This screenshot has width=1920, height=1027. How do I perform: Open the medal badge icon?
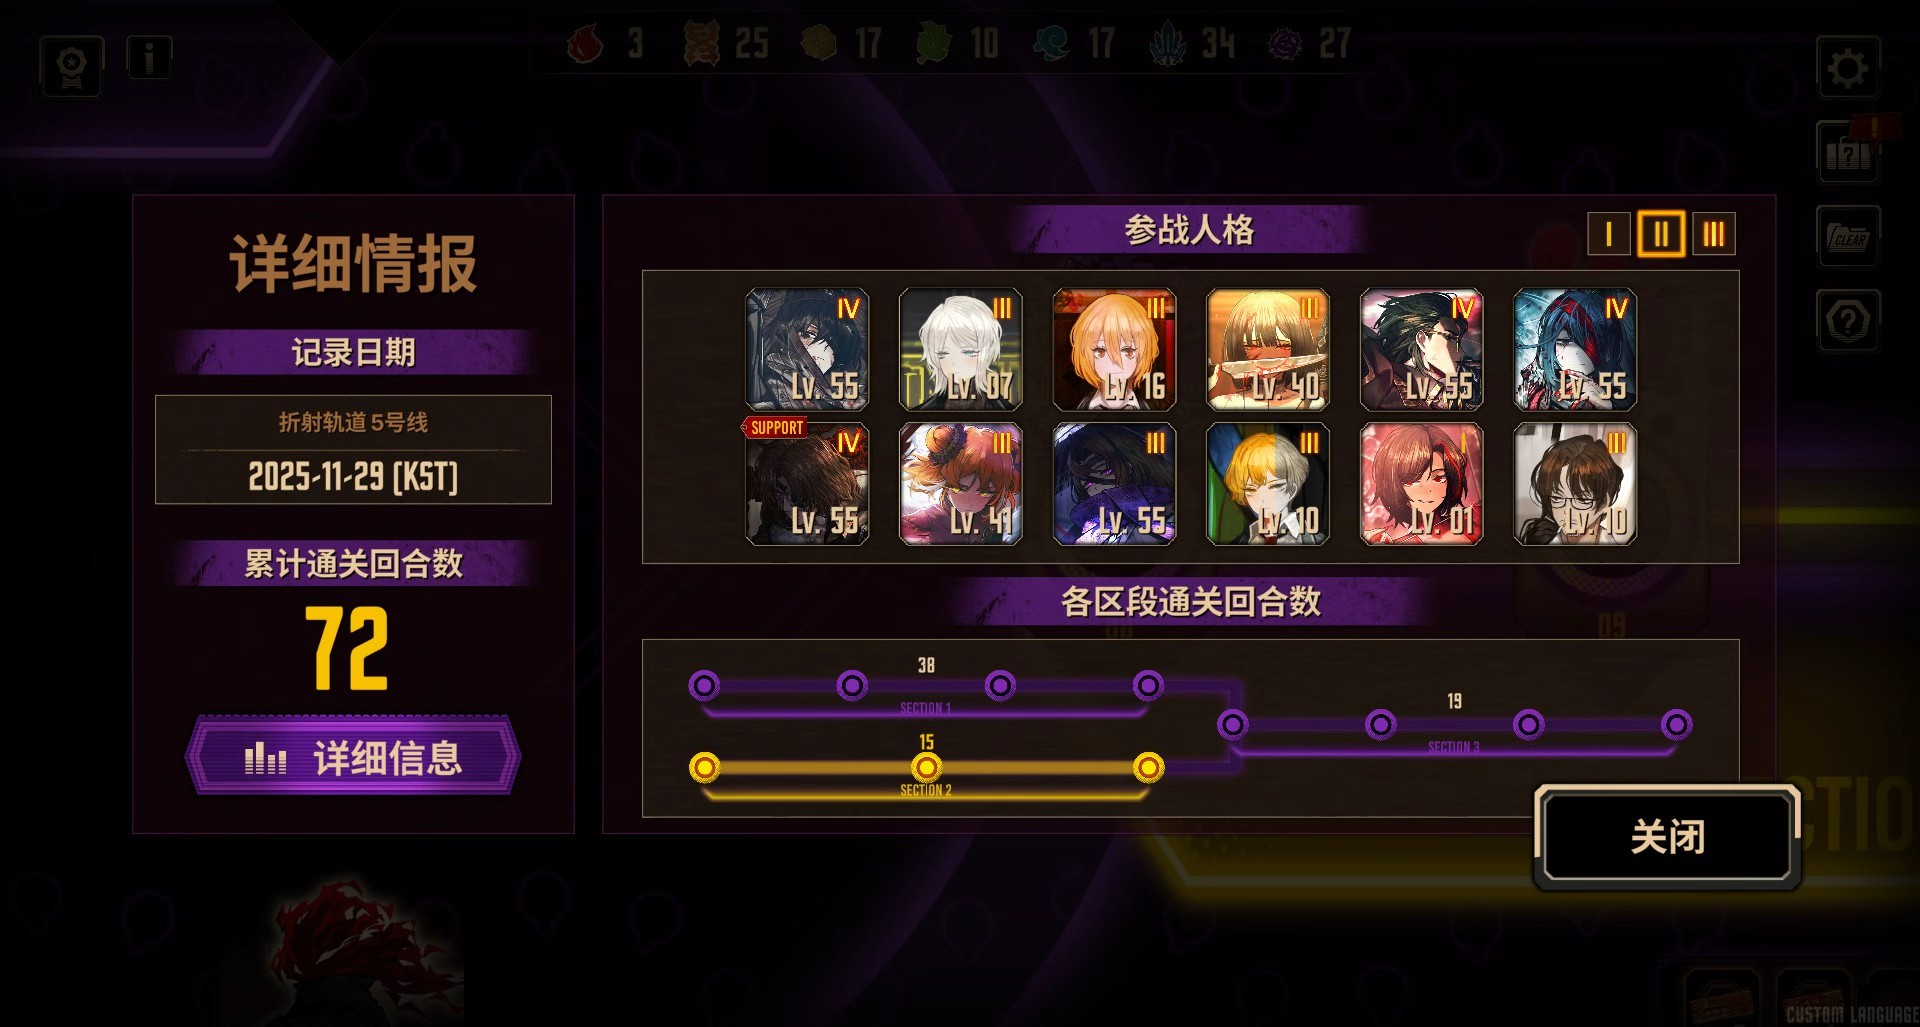click(71, 68)
